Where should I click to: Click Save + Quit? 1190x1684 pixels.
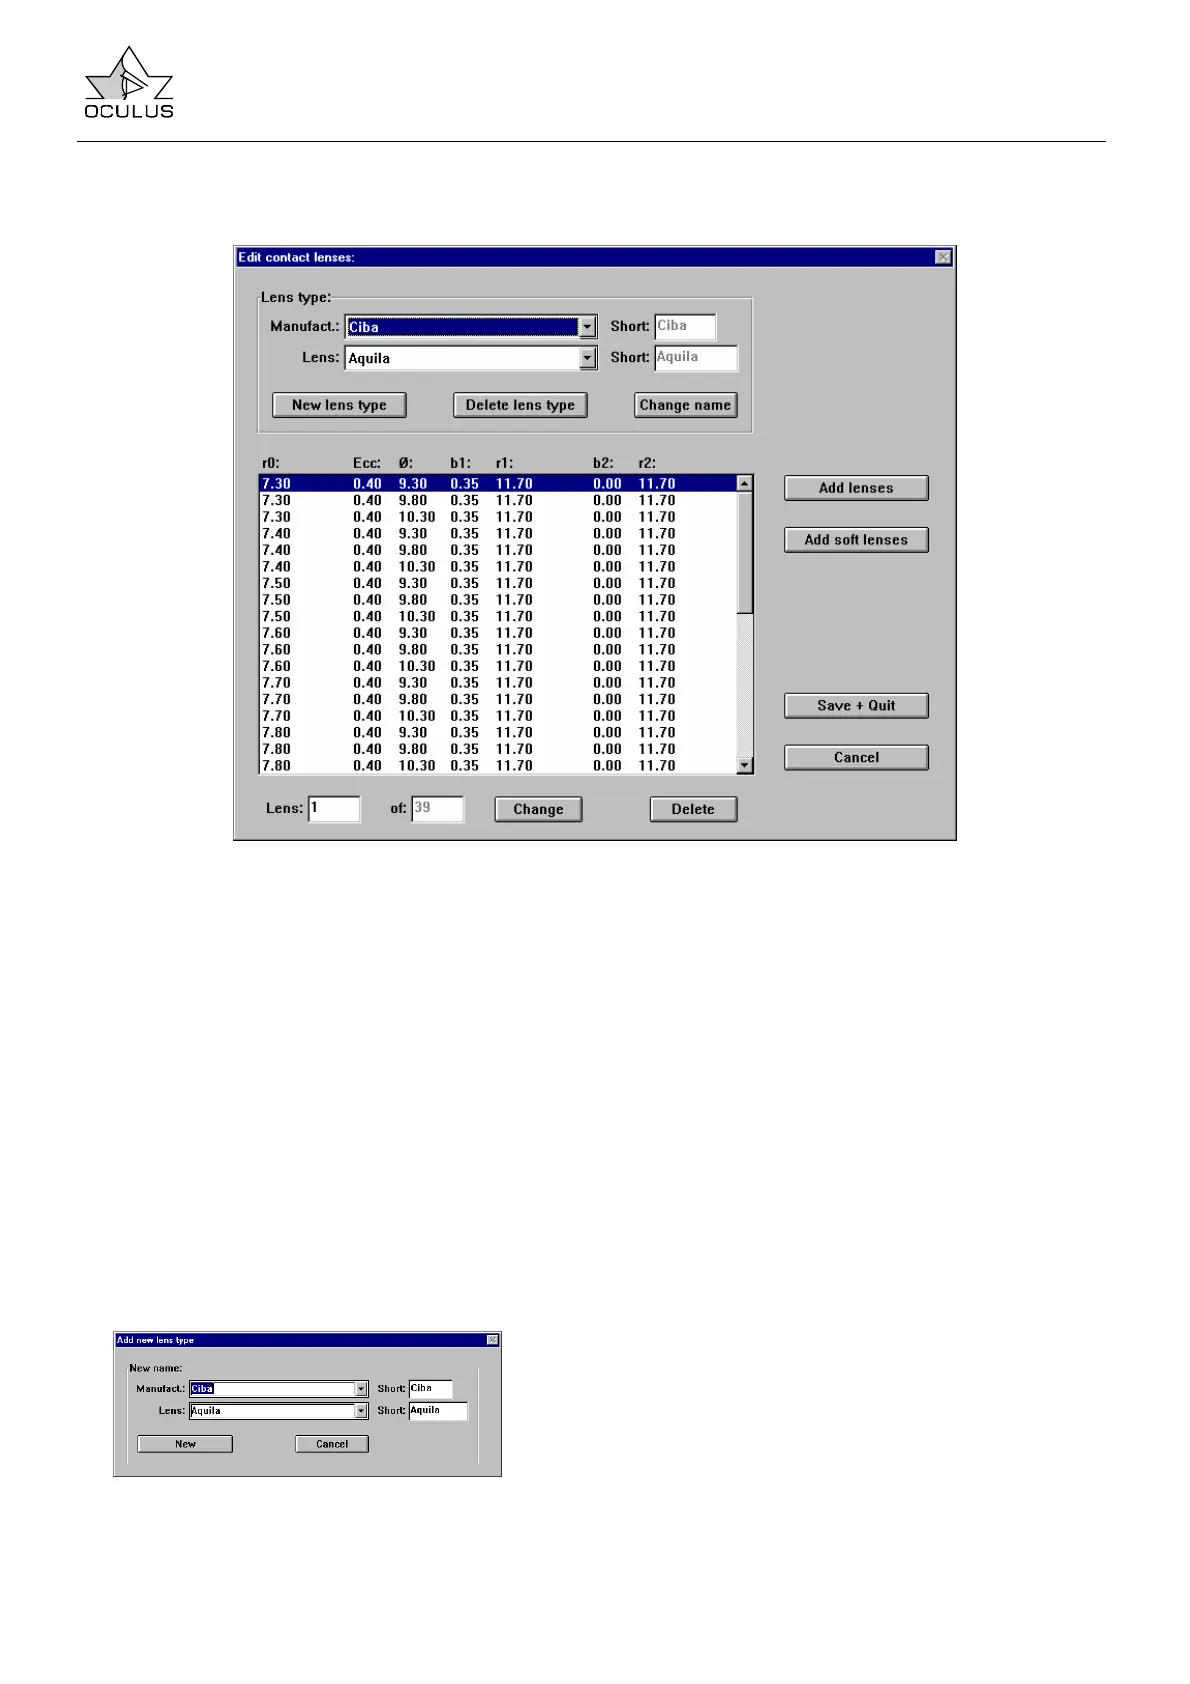coord(856,706)
